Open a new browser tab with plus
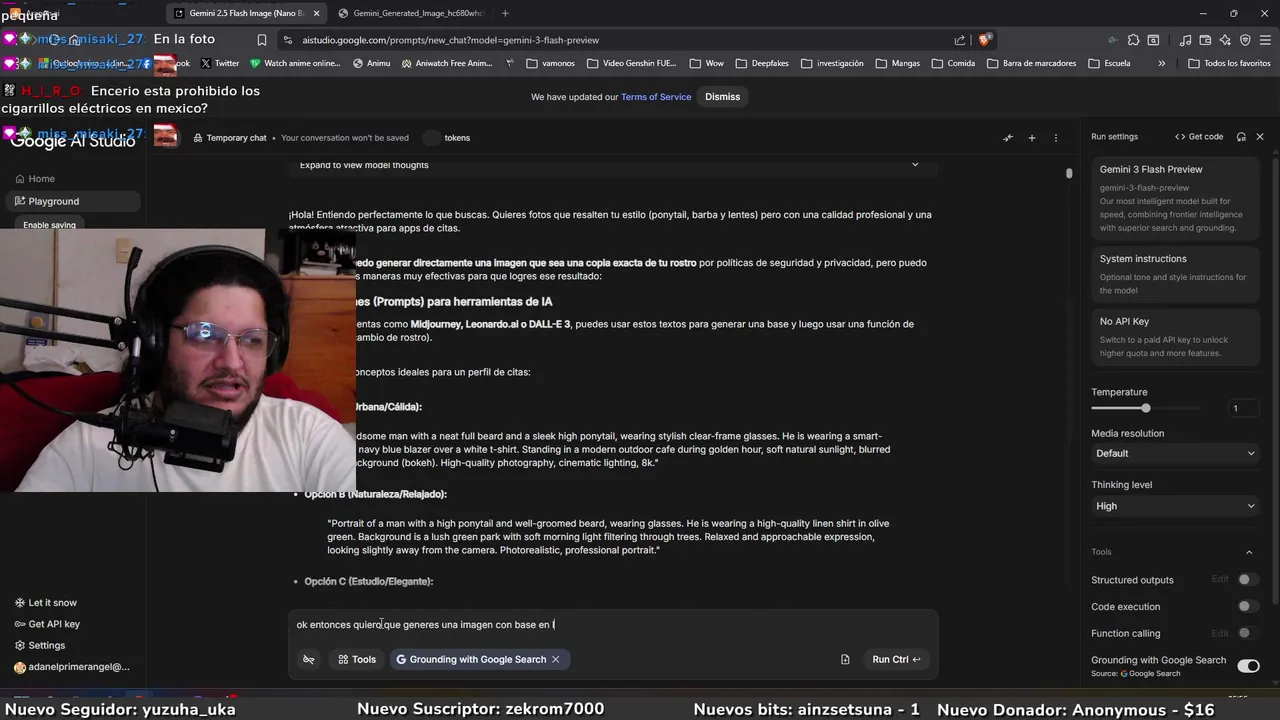The image size is (1280, 720). coord(505,13)
